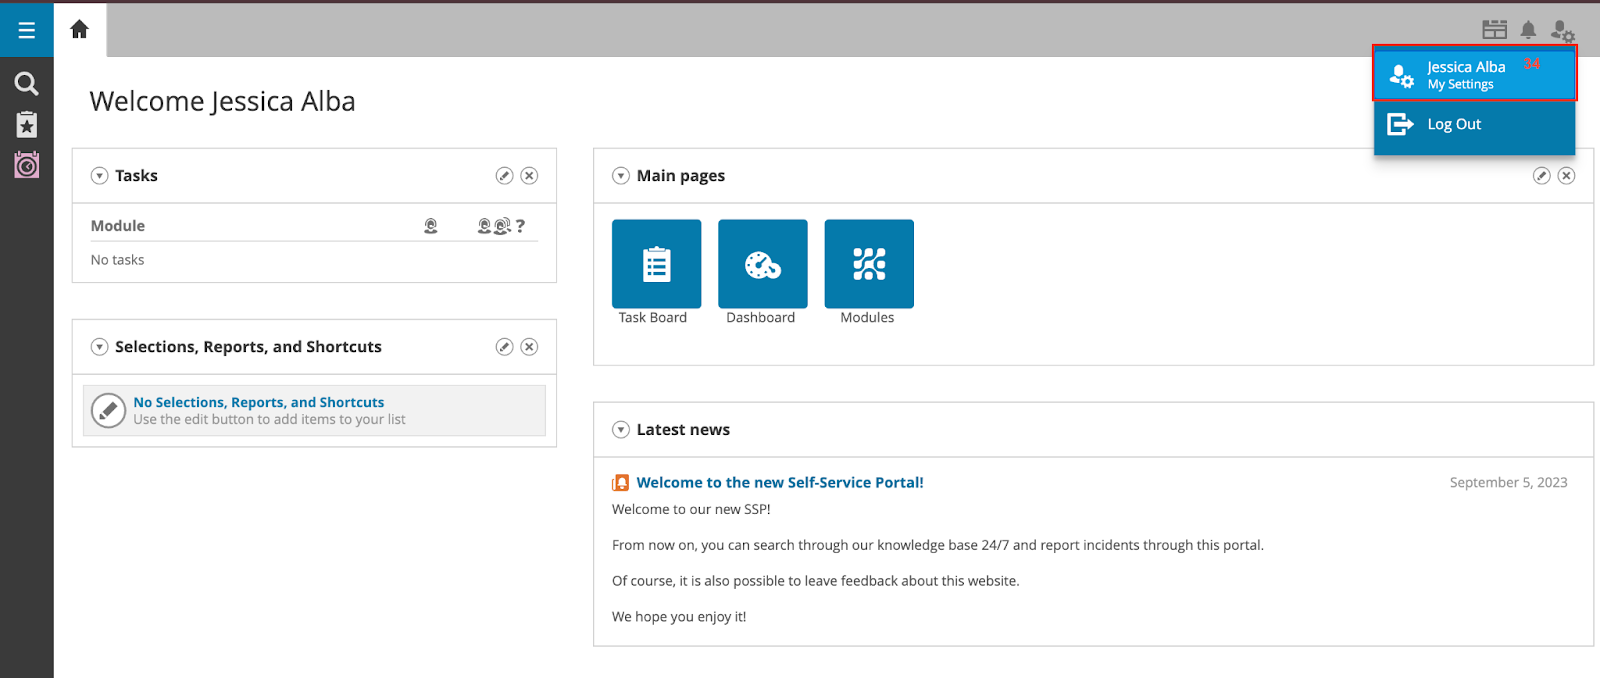
Task: Close the Tasks widget
Action: coord(530,176)
